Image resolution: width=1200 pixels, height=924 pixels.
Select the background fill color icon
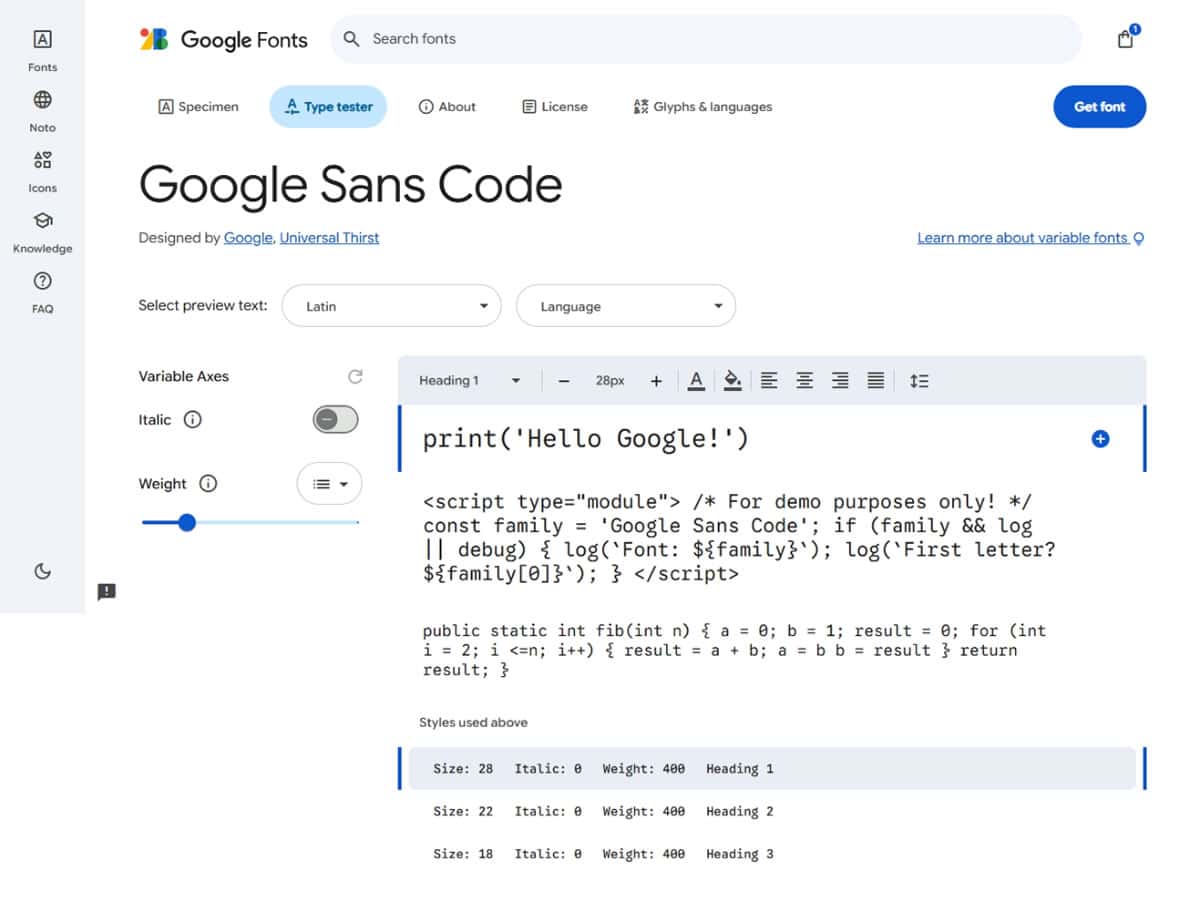click(732, 381)
